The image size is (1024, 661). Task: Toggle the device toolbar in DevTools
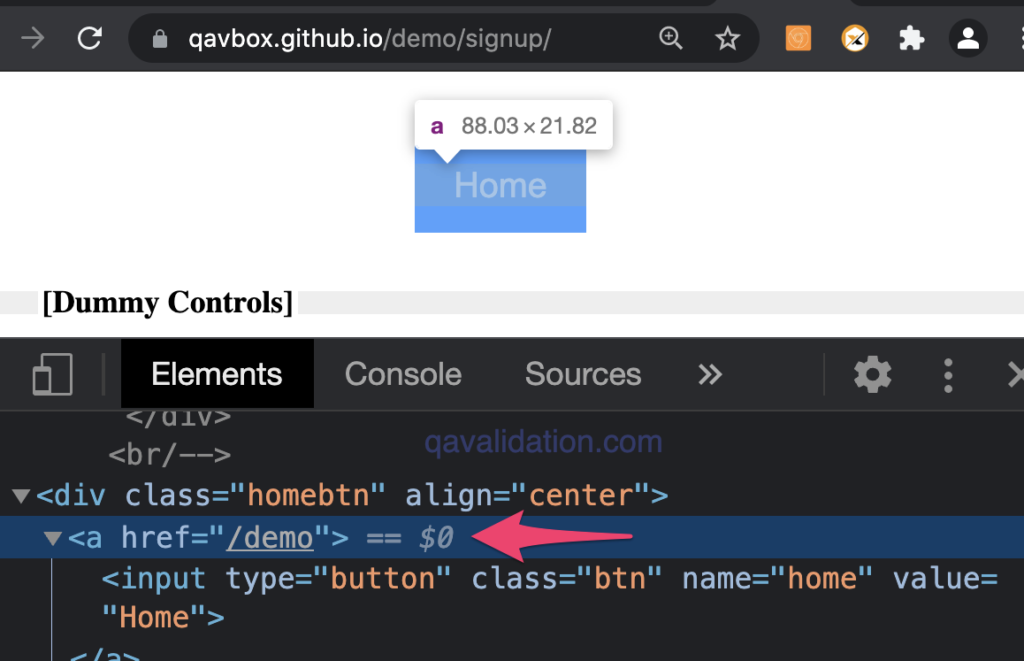(x=52, y=374)
